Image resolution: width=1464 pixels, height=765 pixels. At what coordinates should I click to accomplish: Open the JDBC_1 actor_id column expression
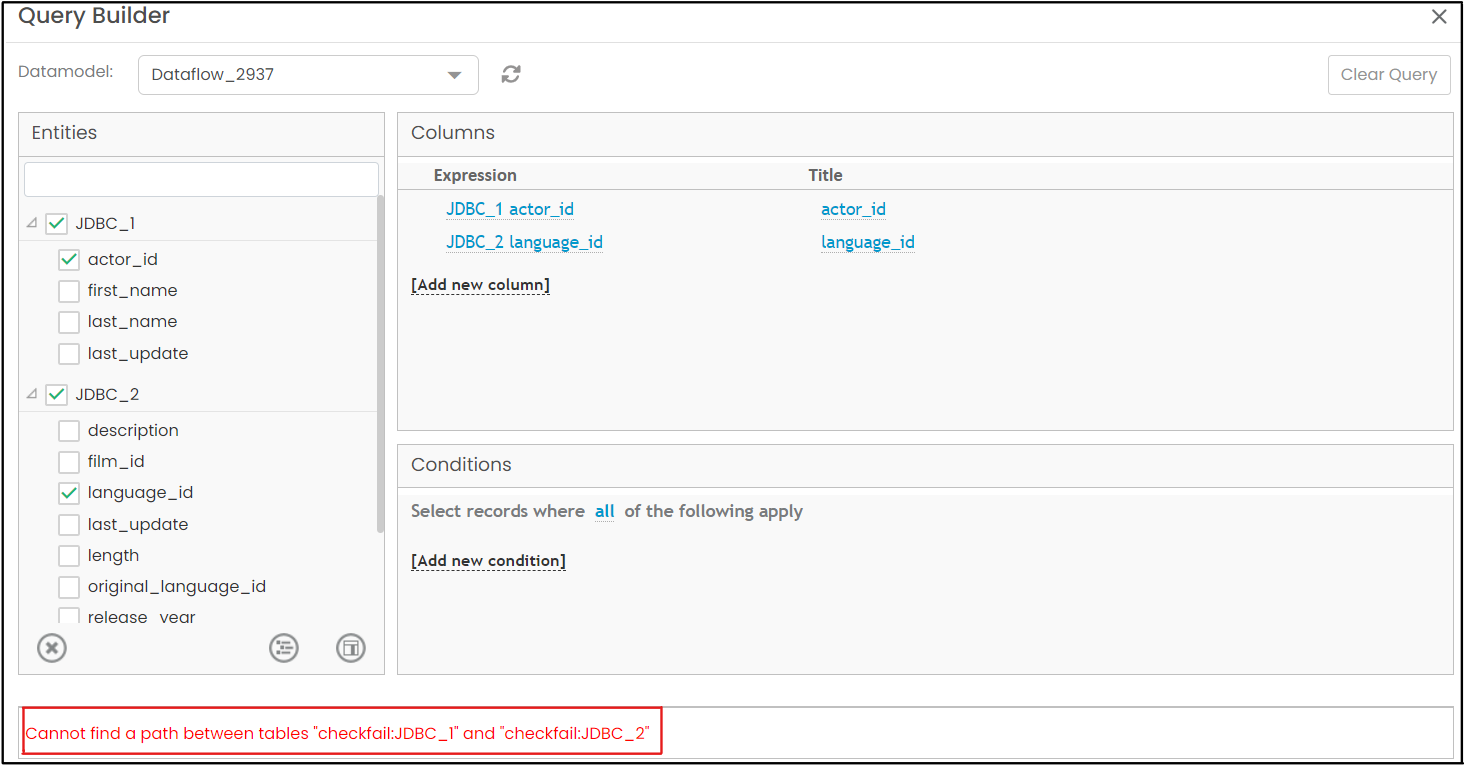pos(510,209)
